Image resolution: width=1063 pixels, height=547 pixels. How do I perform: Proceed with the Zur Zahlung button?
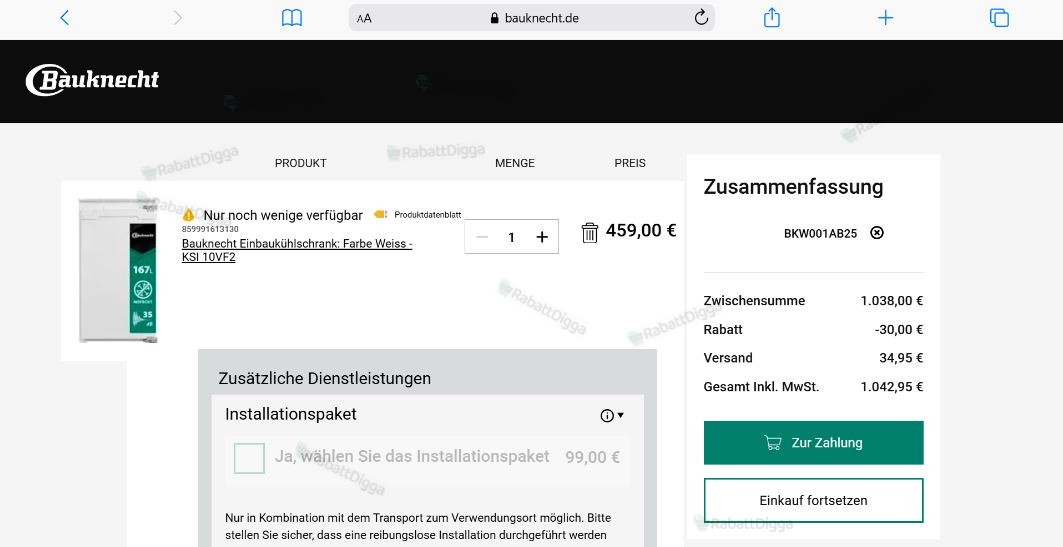pyautogui.click(x=814, y=443)
